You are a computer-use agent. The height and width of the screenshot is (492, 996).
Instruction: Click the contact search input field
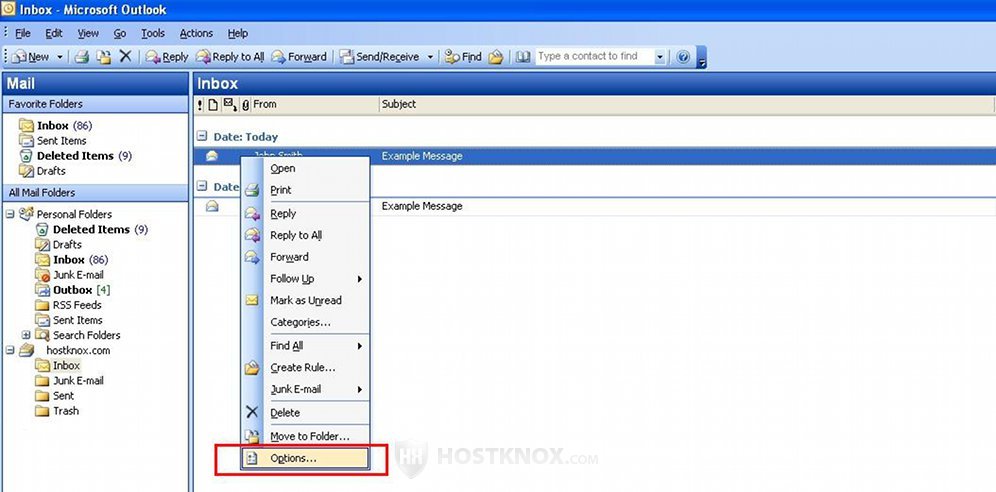tap(594, 57)
